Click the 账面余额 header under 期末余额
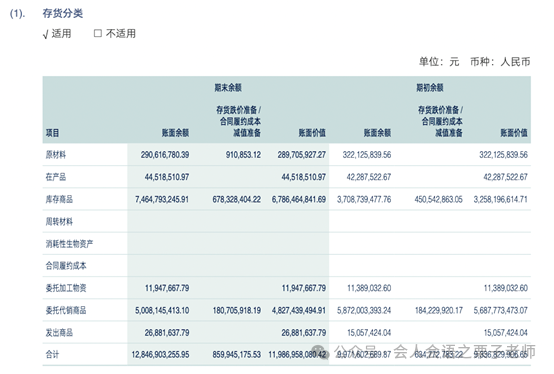Image resolution: width=554 pixels, height=374 pixels. (175, 133)
